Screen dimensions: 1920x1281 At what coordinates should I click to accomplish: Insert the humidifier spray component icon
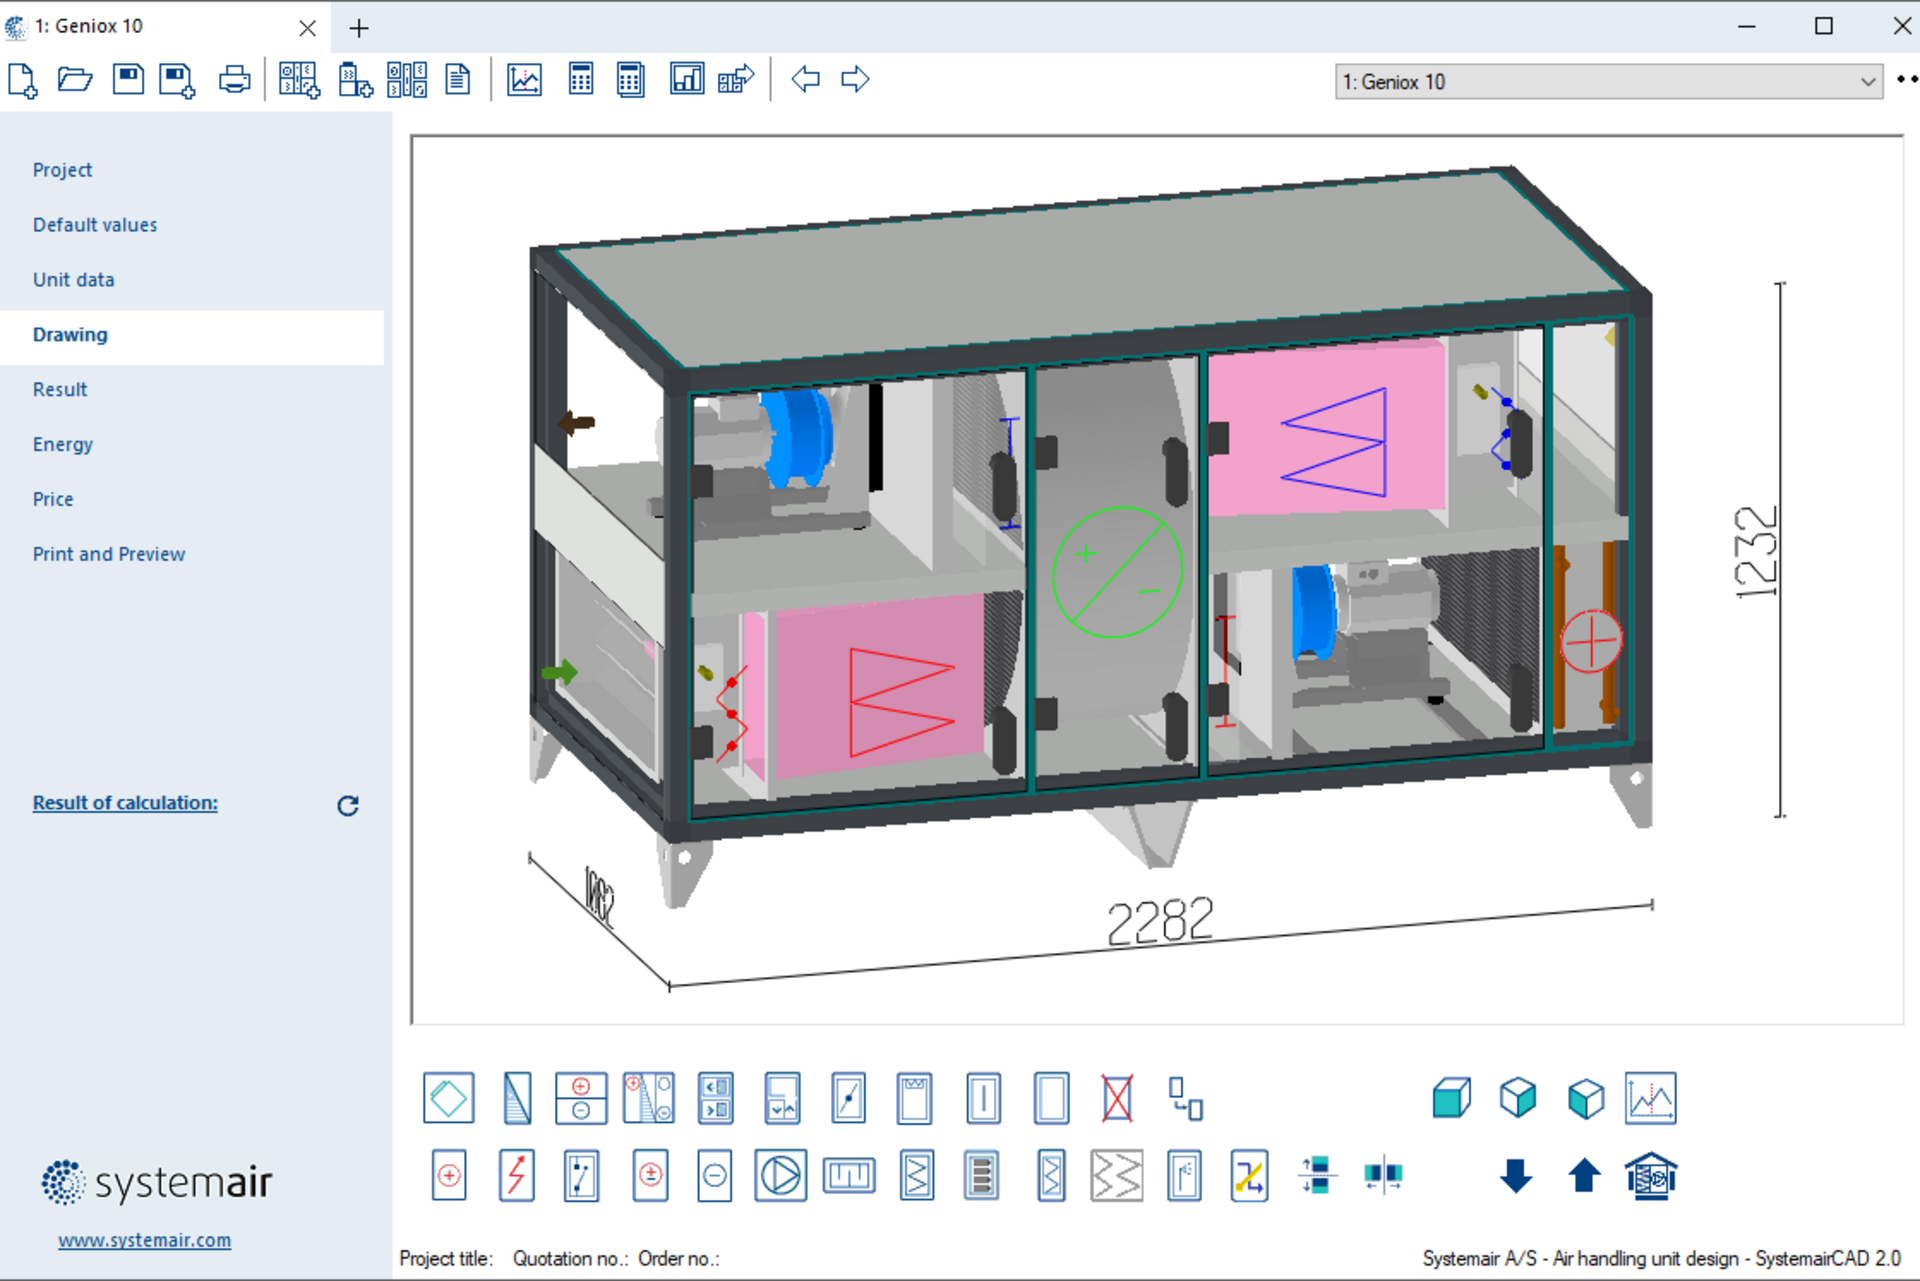click(x=1184, y=1175)
